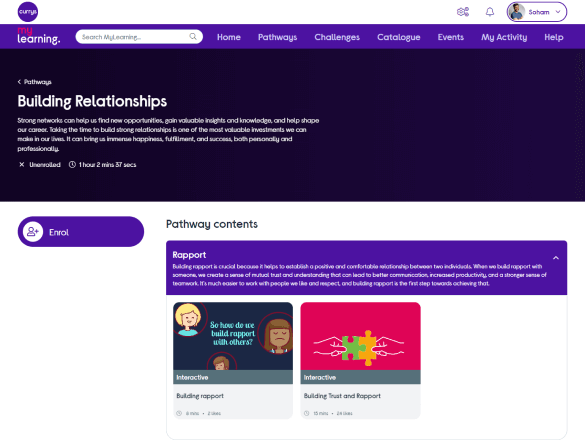Collapse the Rapport section
This screenshot has width=585, height=446.
tap(556, 258)
